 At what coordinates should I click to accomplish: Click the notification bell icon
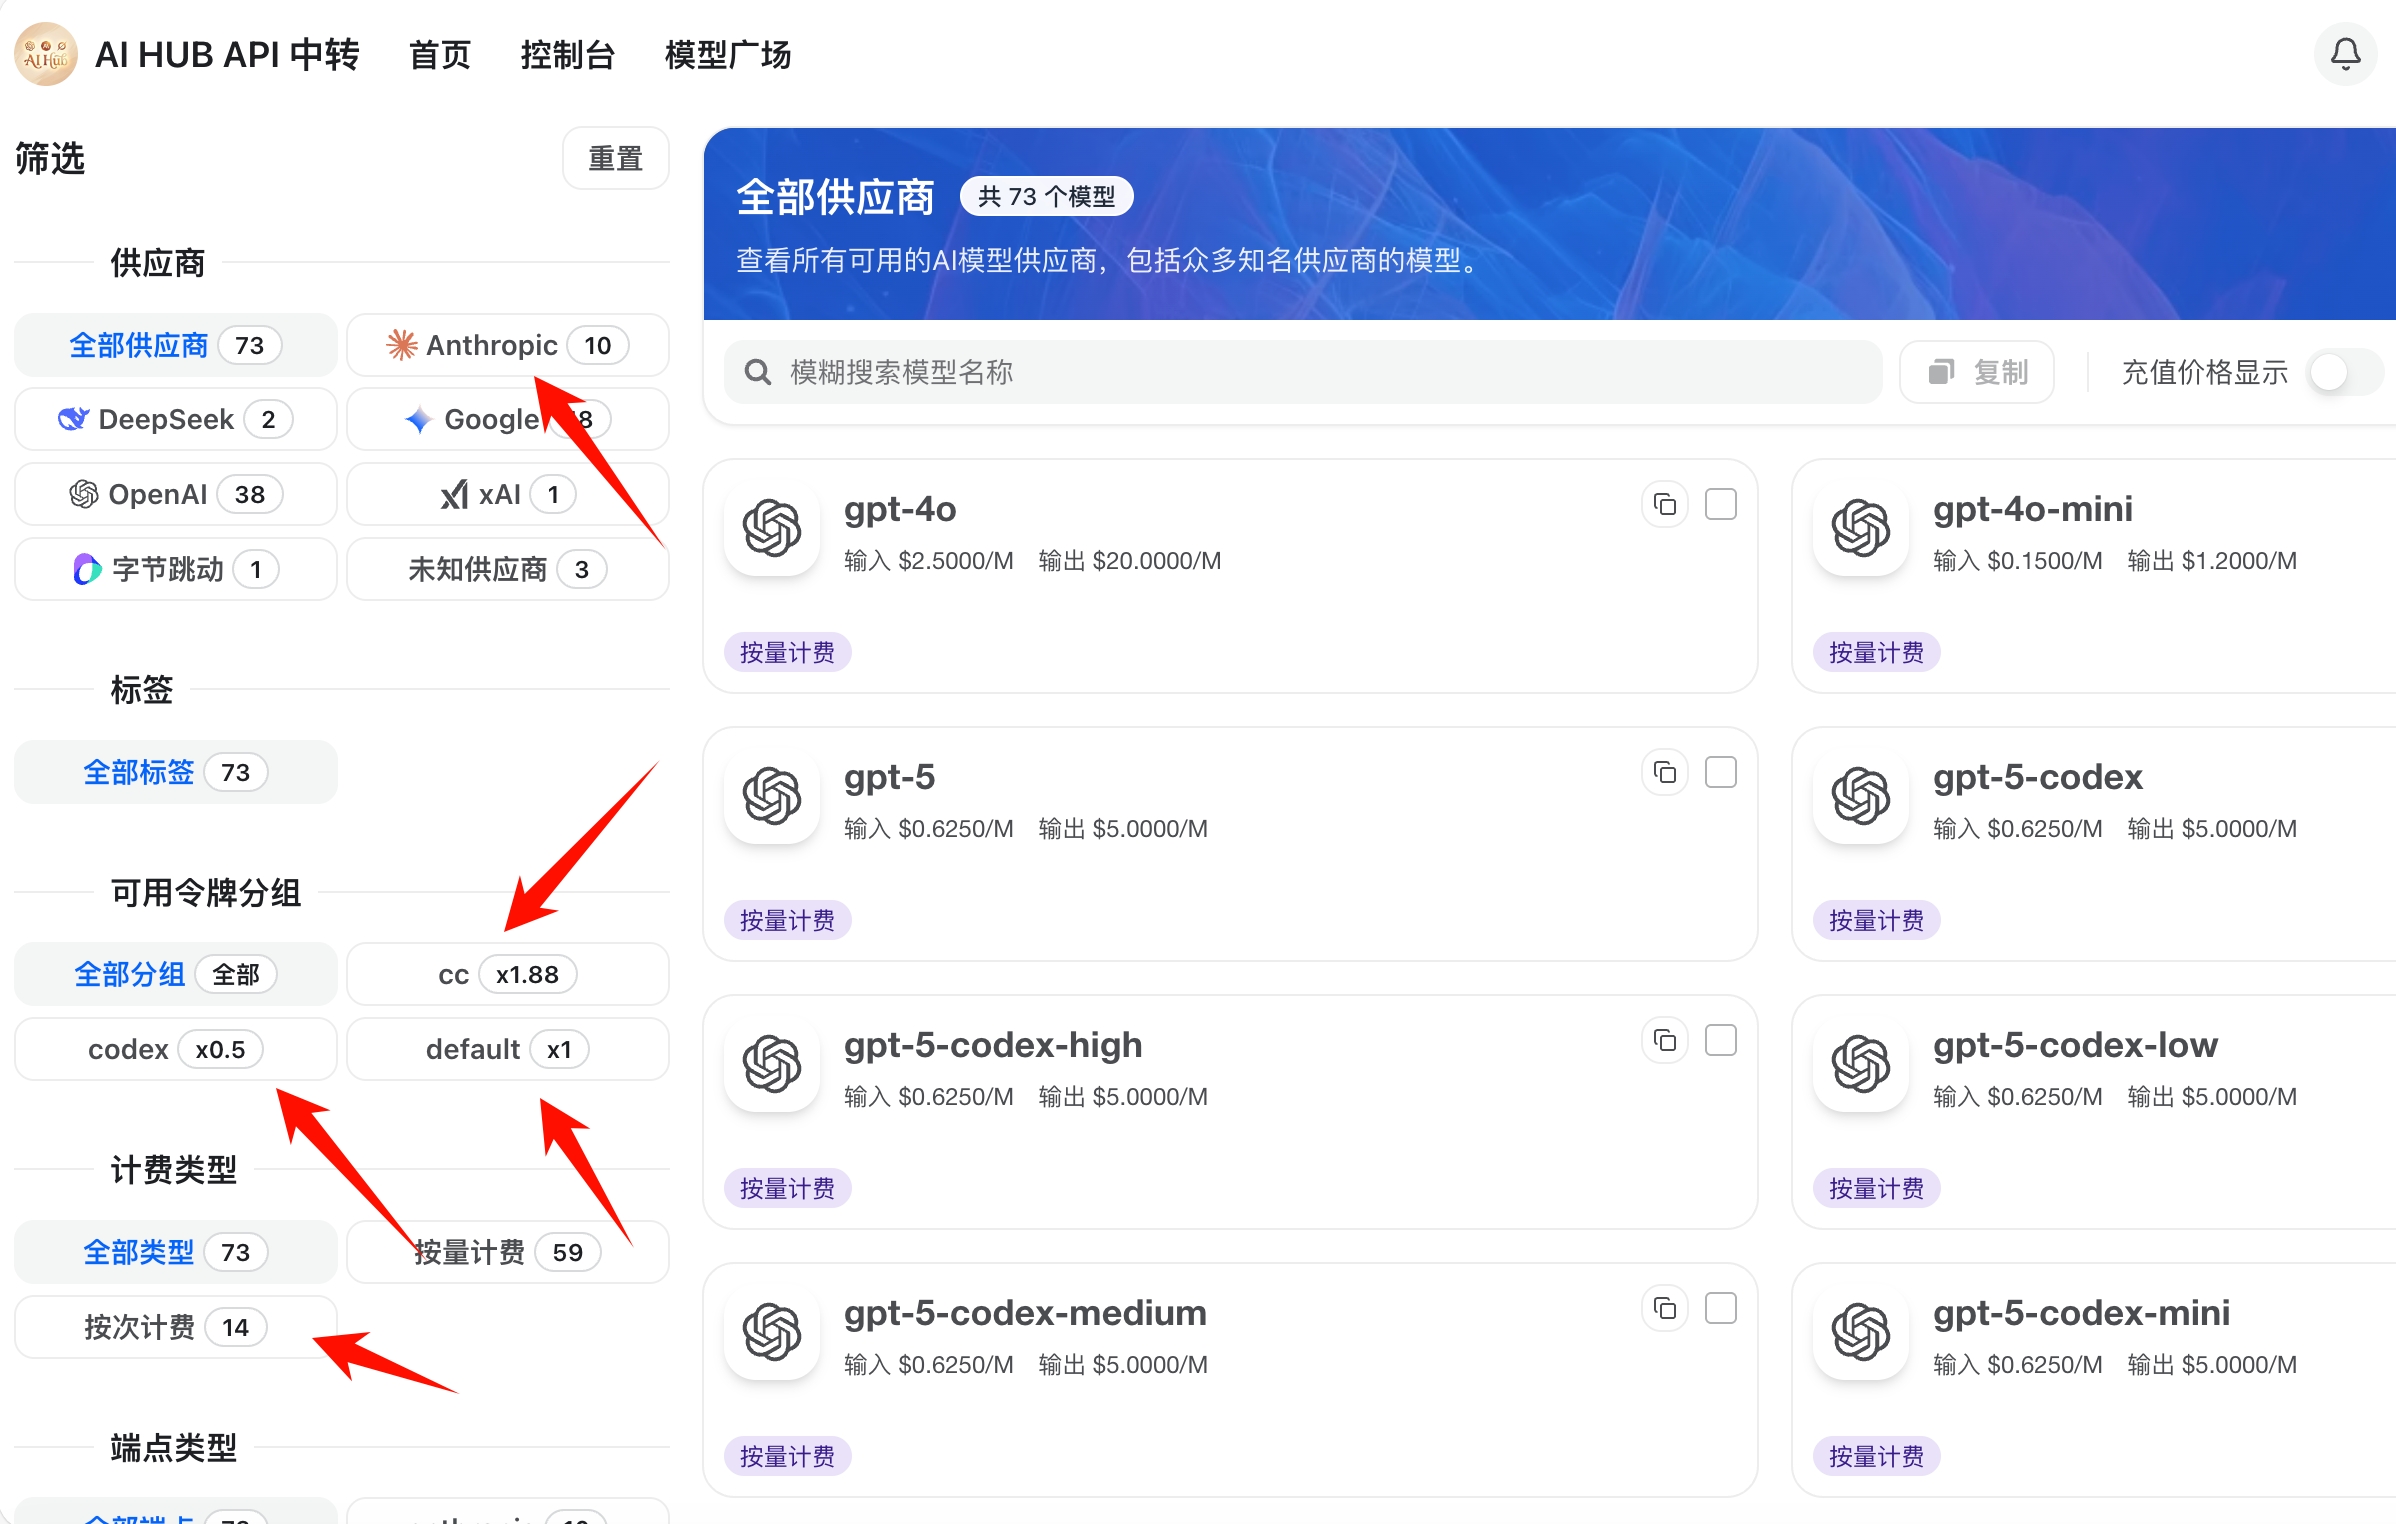[2344, 54]
